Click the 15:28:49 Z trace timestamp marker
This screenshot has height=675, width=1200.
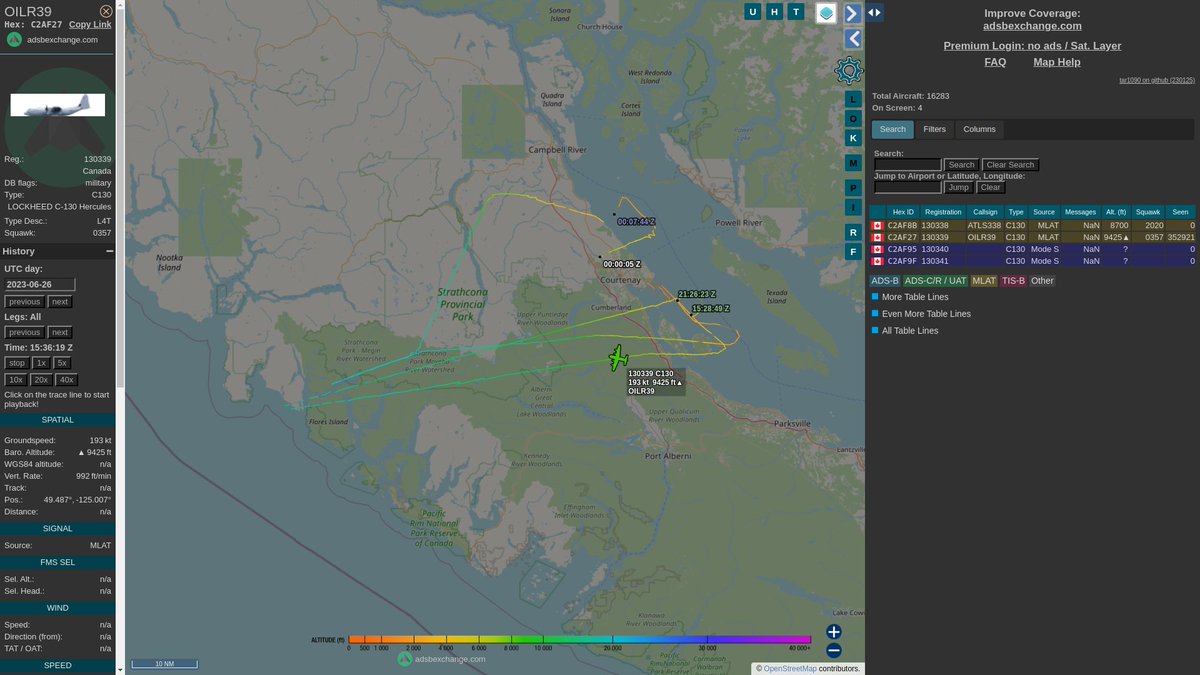(711, 309)
